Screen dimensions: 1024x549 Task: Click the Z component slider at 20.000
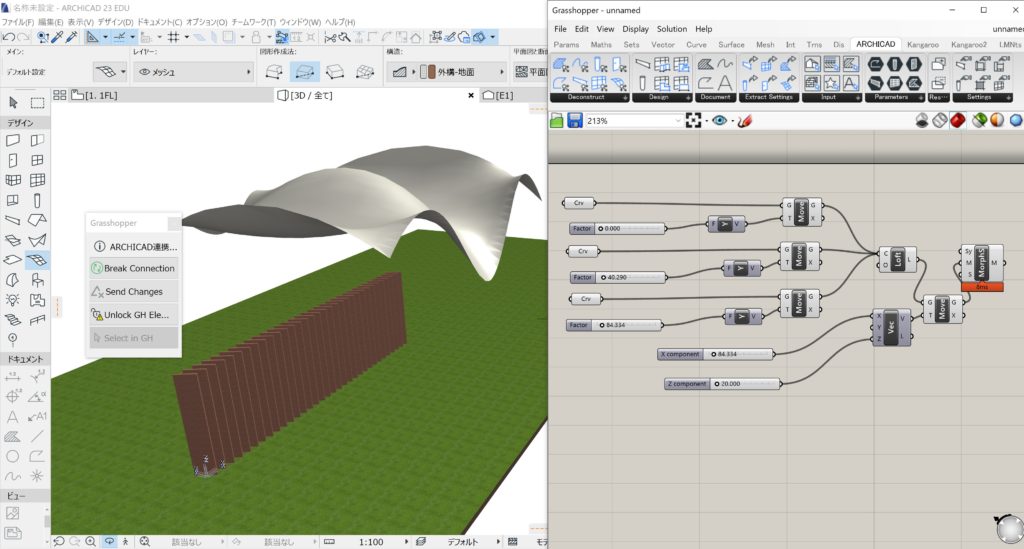[722, 384]
